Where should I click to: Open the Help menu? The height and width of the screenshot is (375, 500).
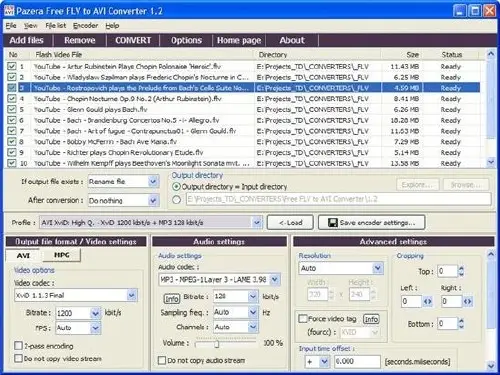point(112,26)
